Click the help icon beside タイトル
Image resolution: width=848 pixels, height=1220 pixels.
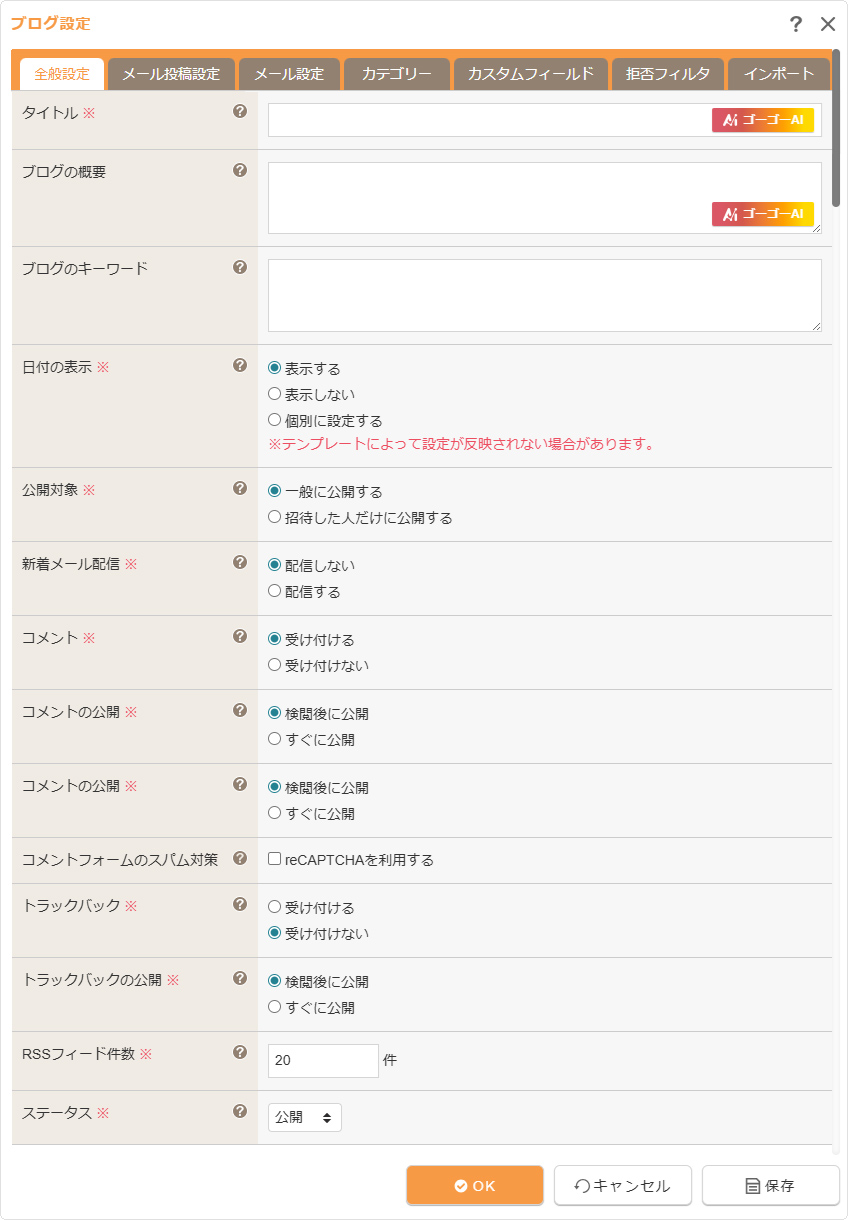pos(240,112)
